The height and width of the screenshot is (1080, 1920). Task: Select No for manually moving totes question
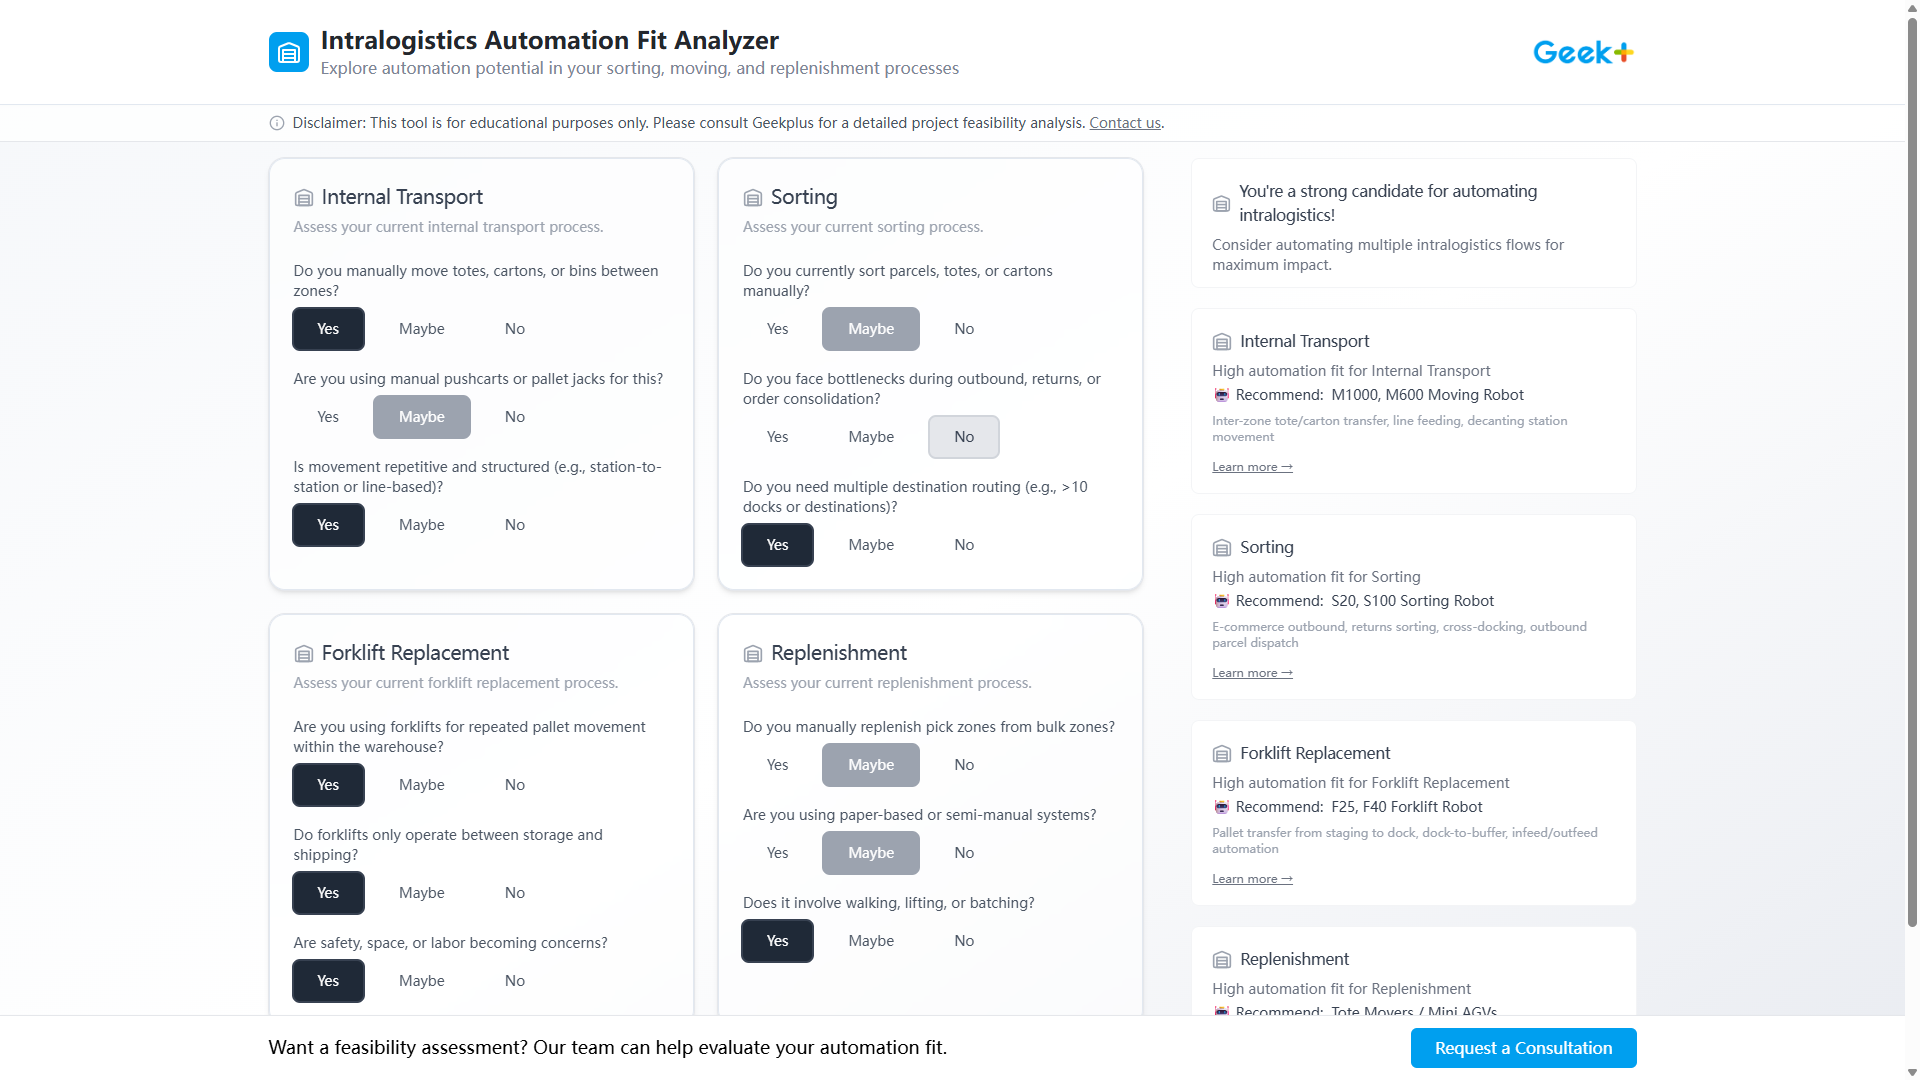coord(514,328)
